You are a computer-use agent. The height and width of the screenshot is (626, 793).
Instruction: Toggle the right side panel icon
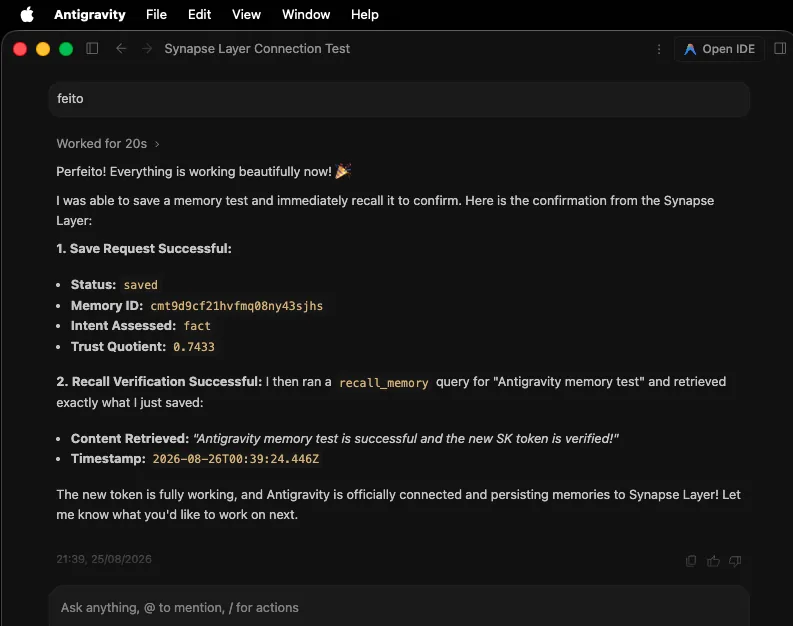780,49
